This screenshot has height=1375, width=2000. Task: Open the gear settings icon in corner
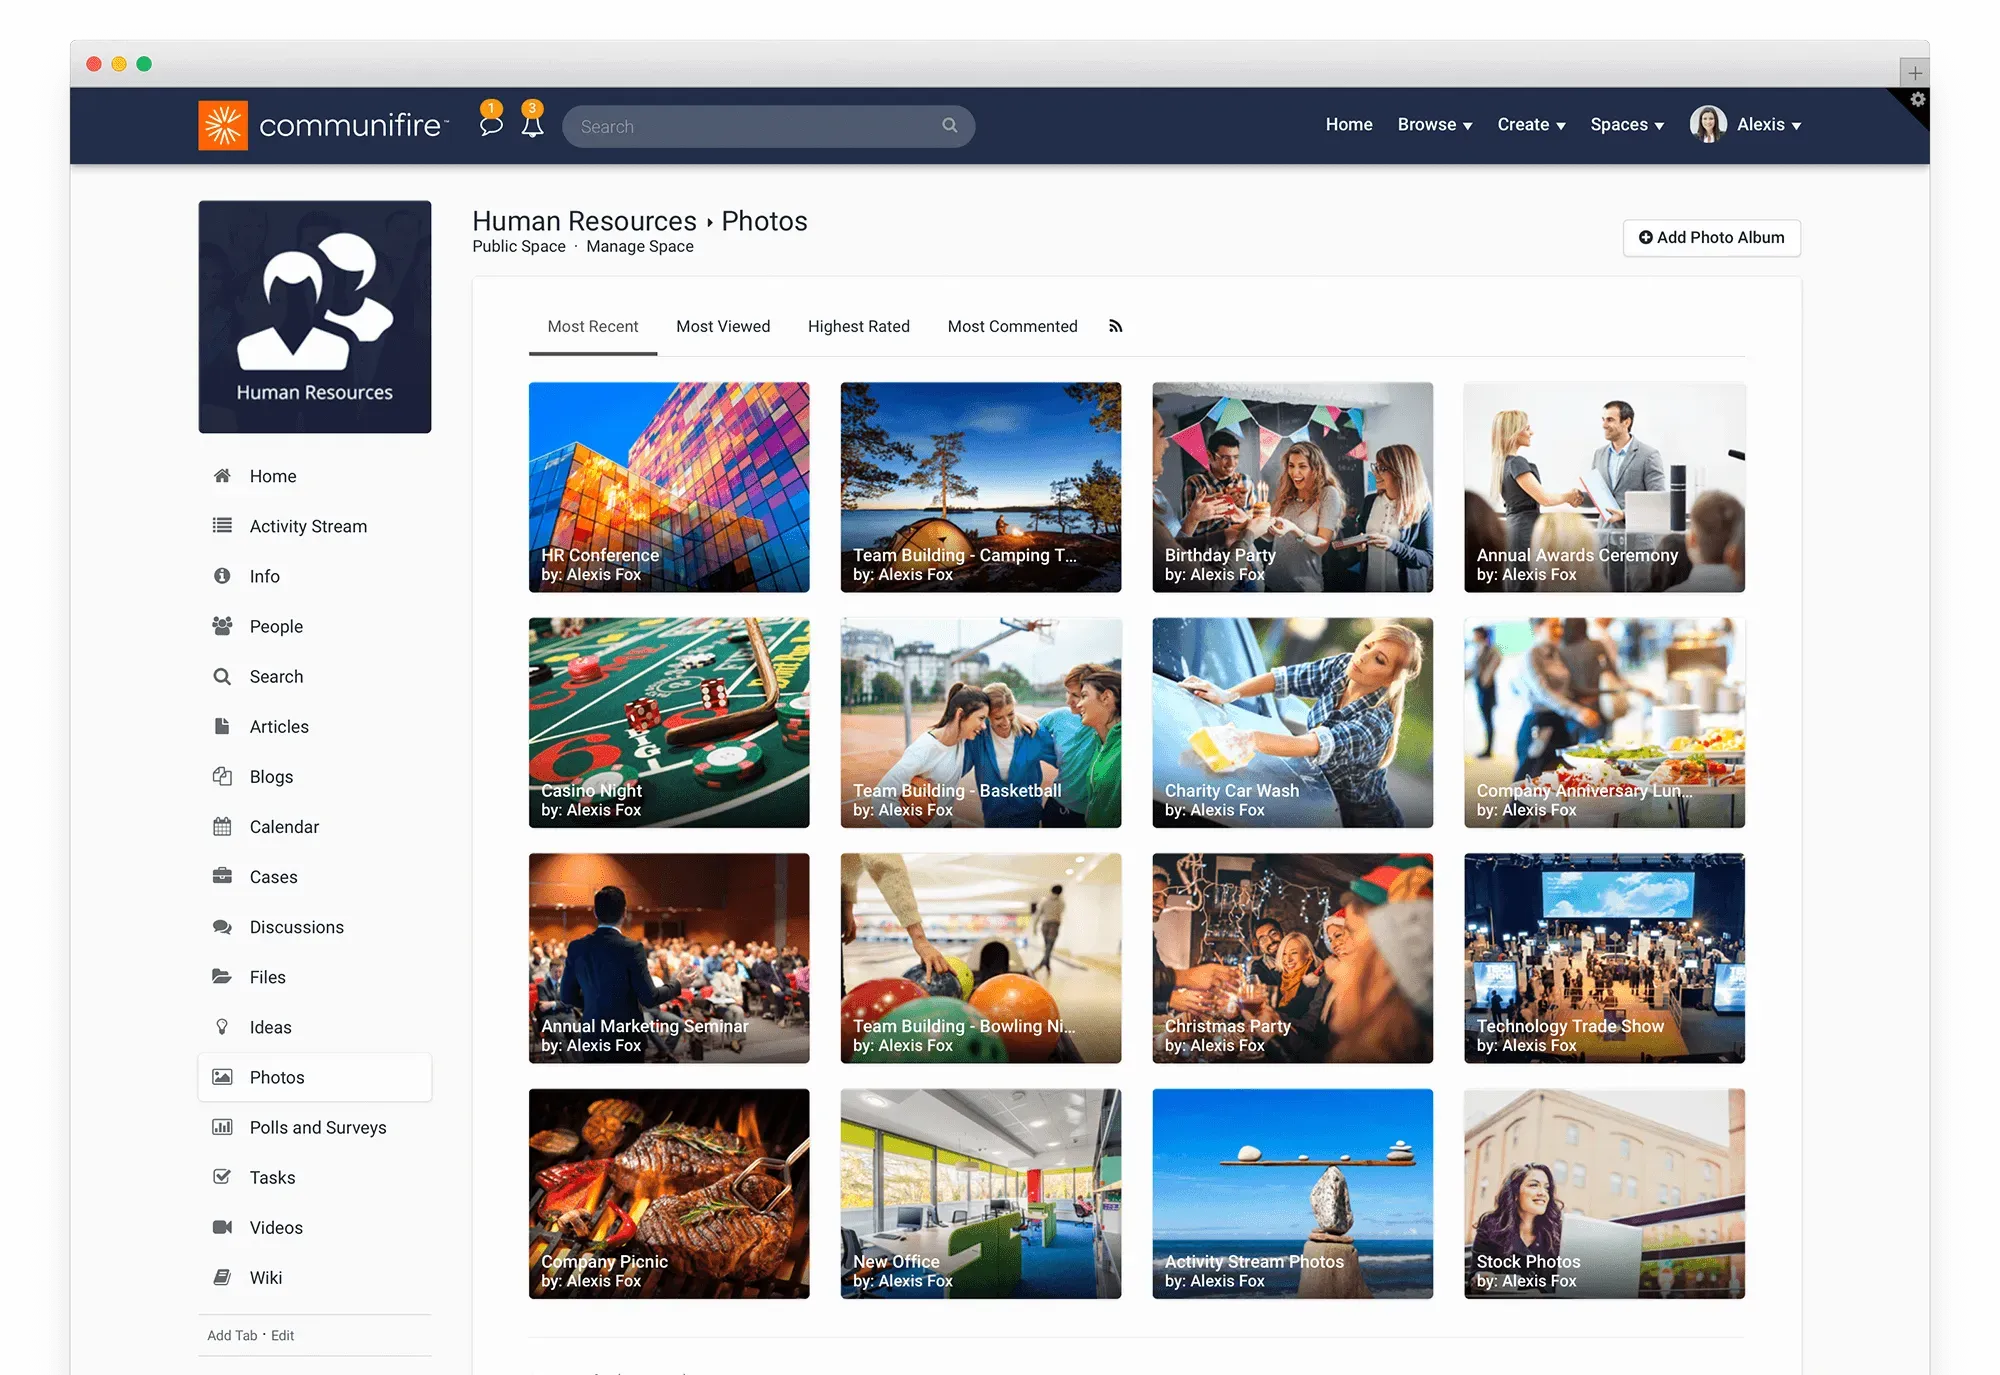point(1917,99)
